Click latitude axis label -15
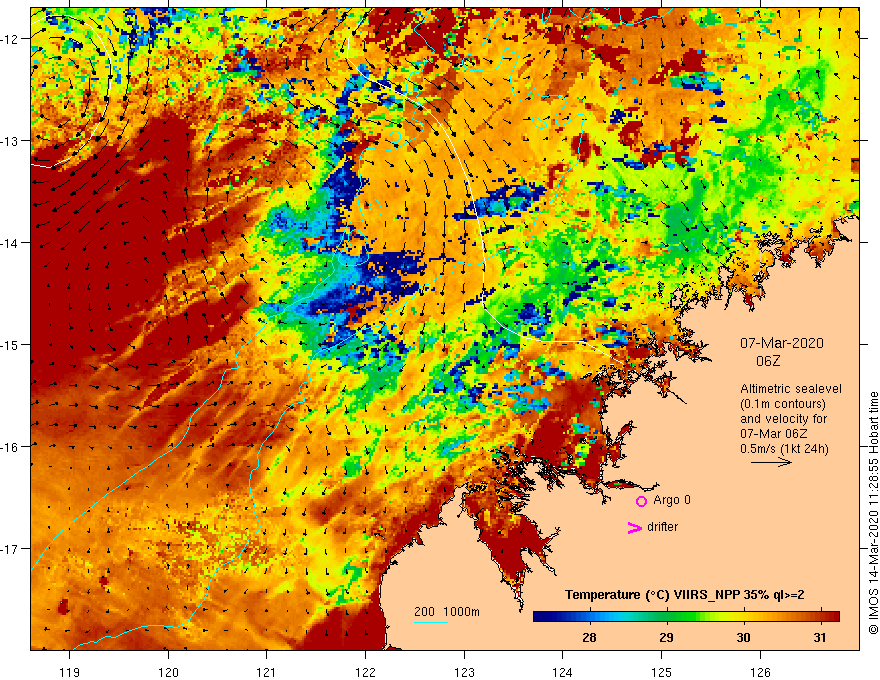880x680 pixels. point(11,344)
